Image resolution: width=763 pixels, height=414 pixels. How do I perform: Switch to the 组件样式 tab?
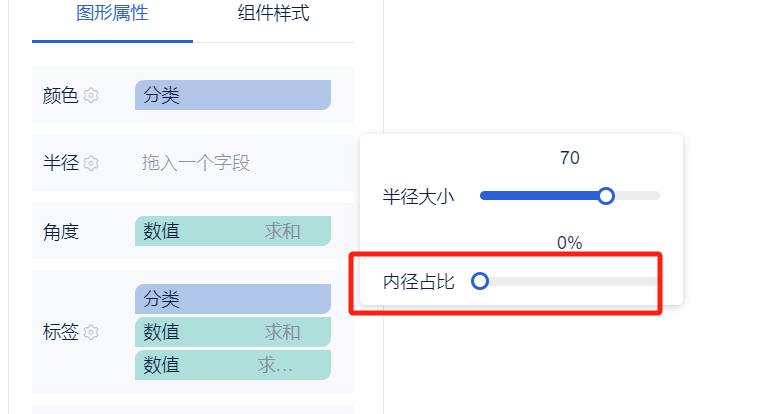coord(273,13)
